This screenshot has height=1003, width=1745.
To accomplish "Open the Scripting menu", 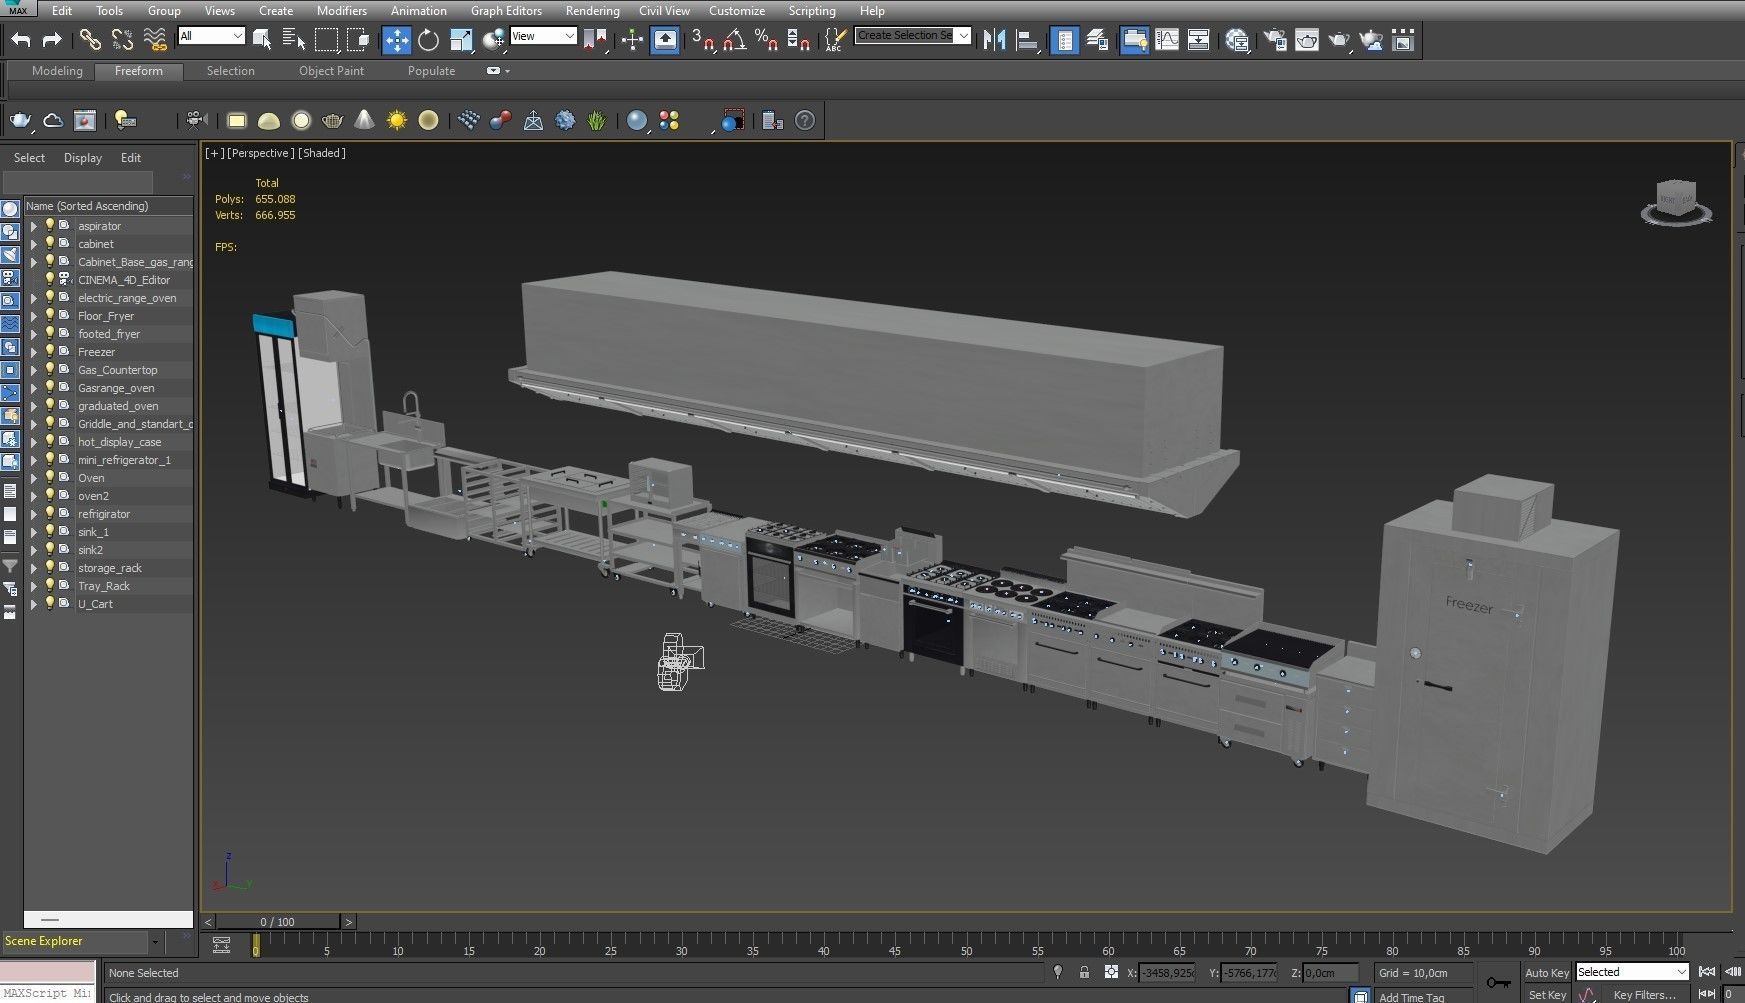I will 812,11.
